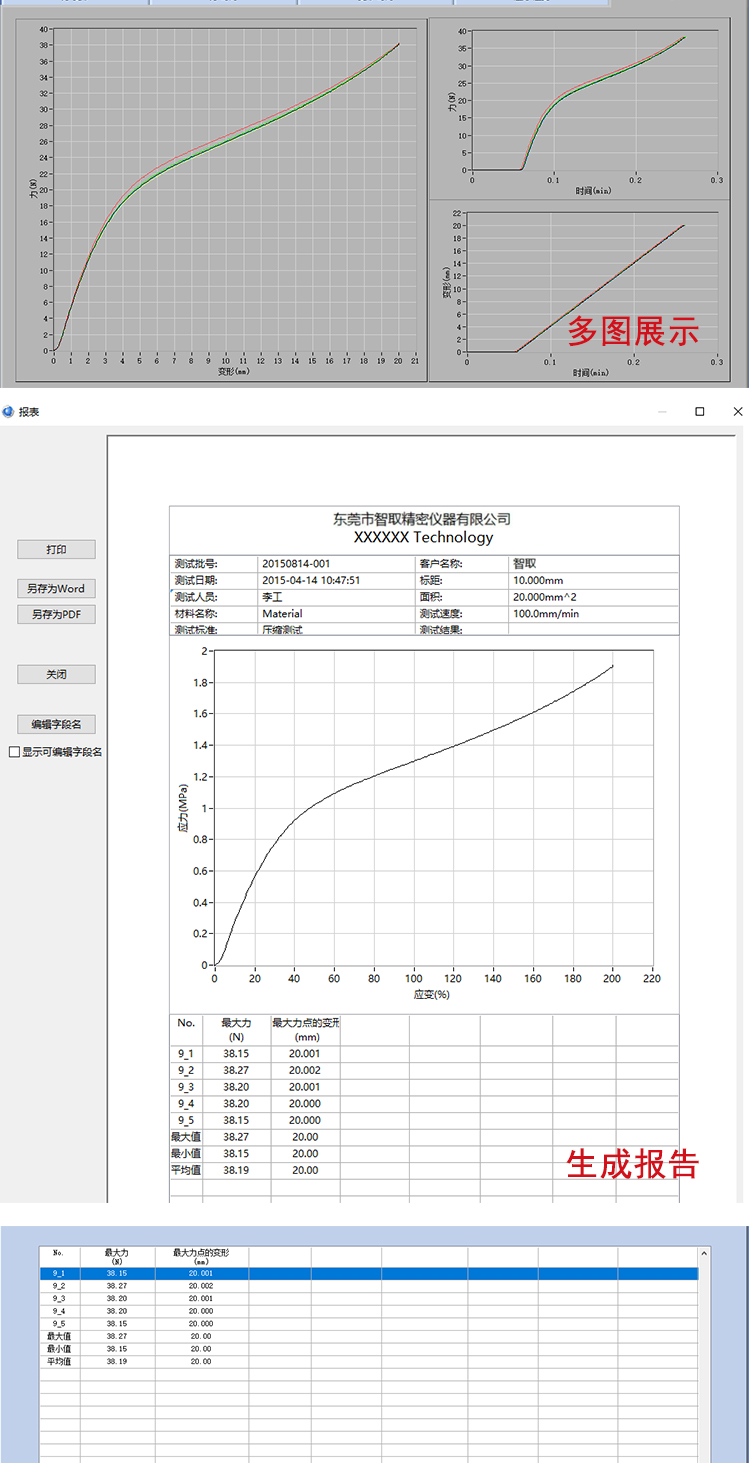Image resolution: width=750 pixels, height=1463 pixels.
Task: Click 最大力 column header in bottom table
Action: (x=116, y=1253)
